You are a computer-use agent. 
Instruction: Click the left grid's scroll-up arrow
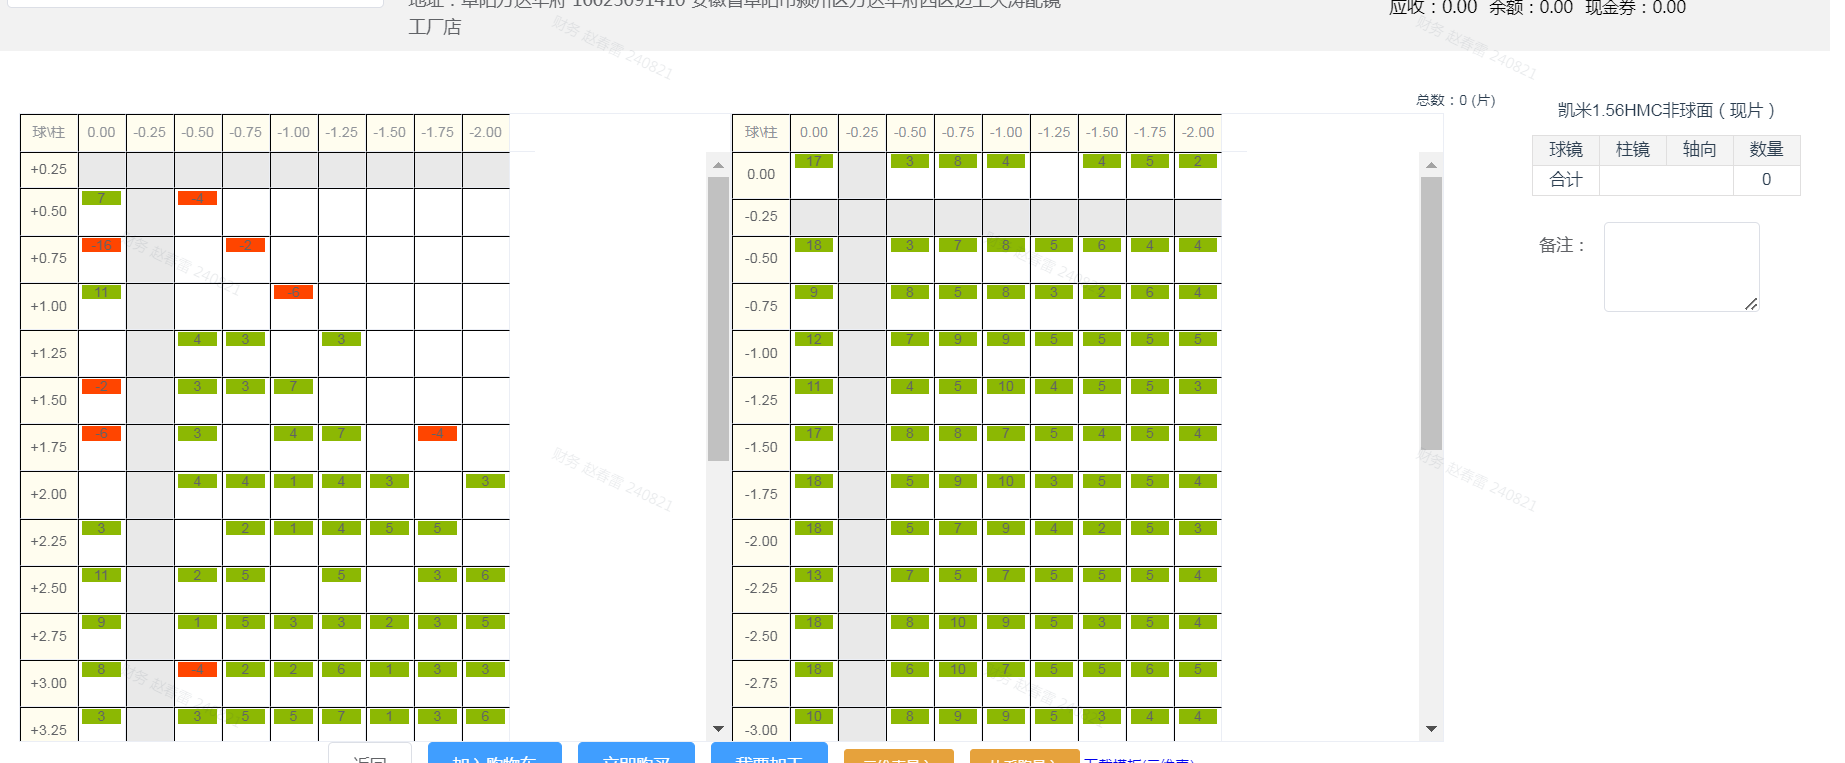point(718,165)
